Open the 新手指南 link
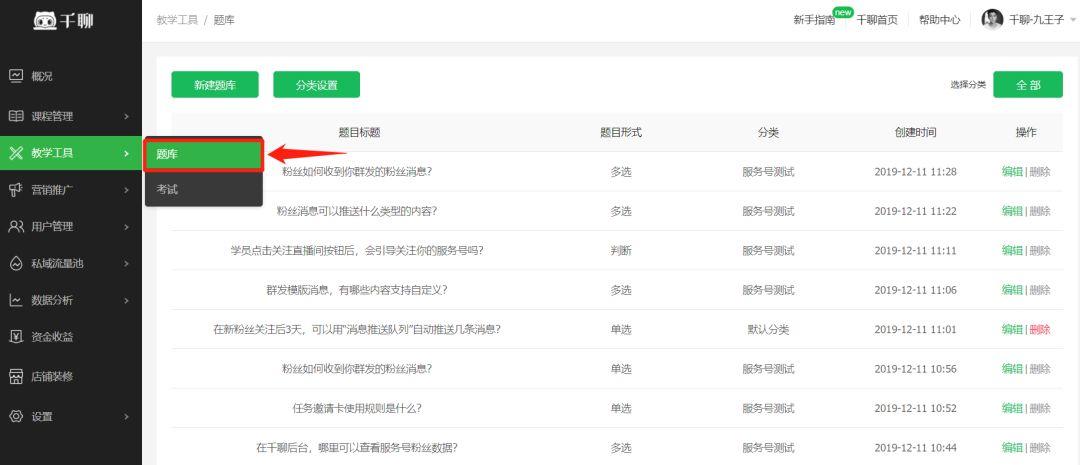This screenshot has width=1080, height=465. click(x=814, y=20)
